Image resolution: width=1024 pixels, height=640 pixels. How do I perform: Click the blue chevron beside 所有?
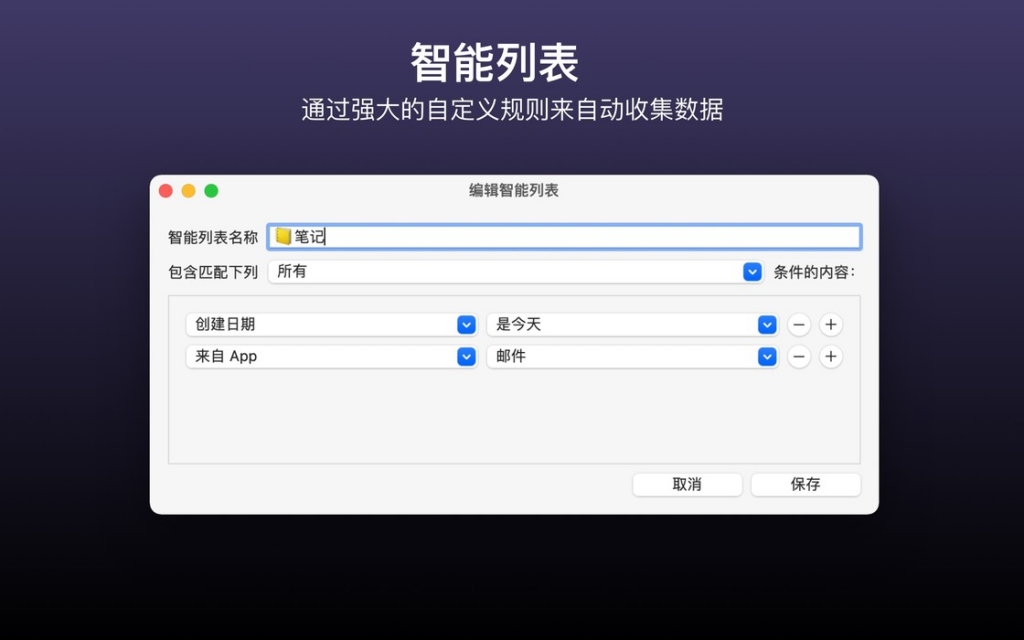[x=752, y=271]
